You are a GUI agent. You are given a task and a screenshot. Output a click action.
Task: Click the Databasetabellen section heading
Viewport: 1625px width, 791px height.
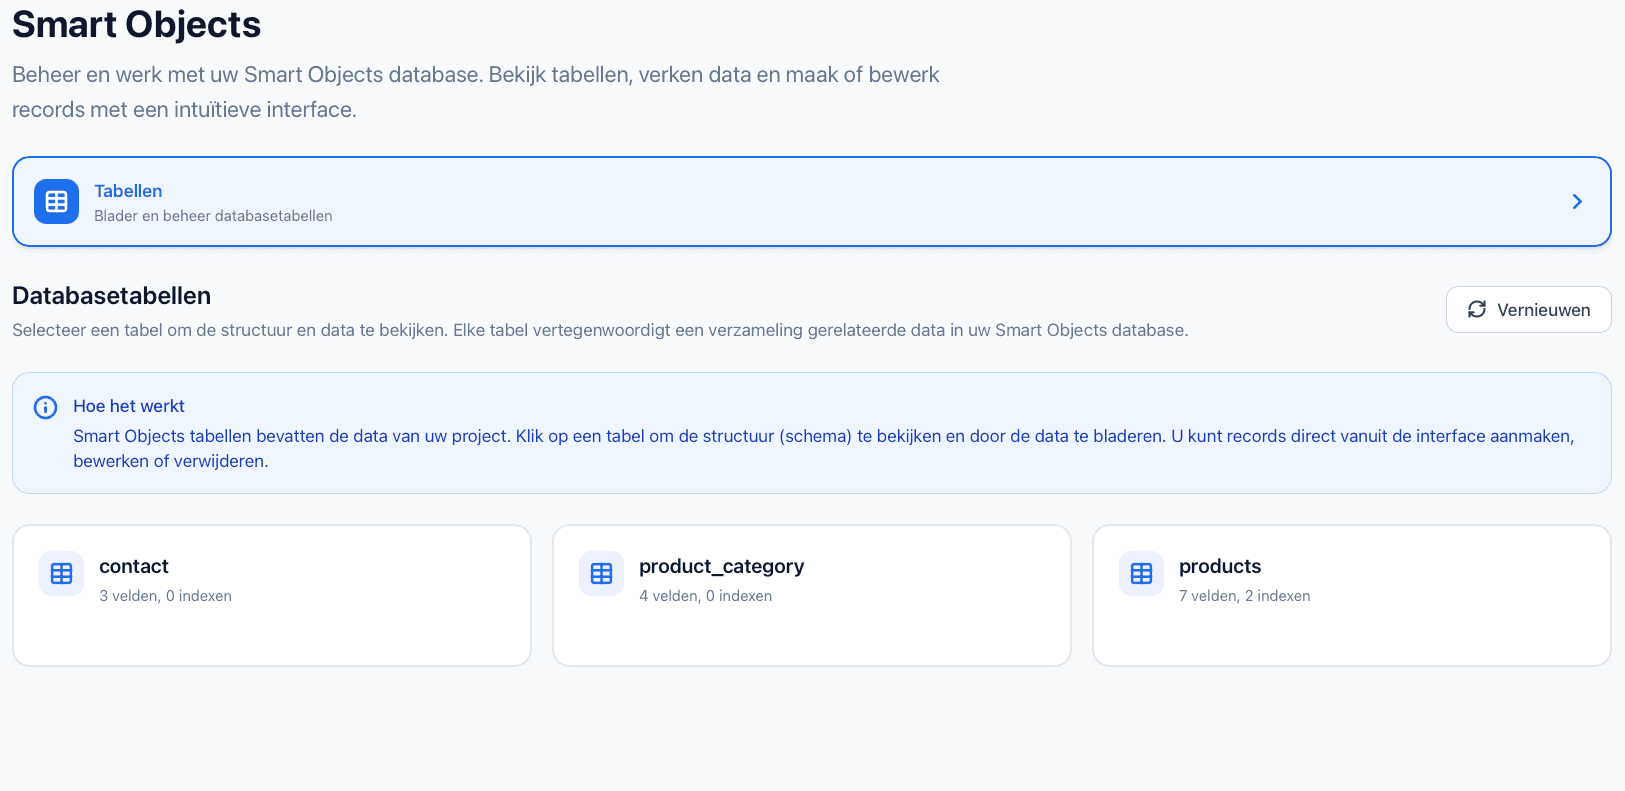[x=111, y=295]
